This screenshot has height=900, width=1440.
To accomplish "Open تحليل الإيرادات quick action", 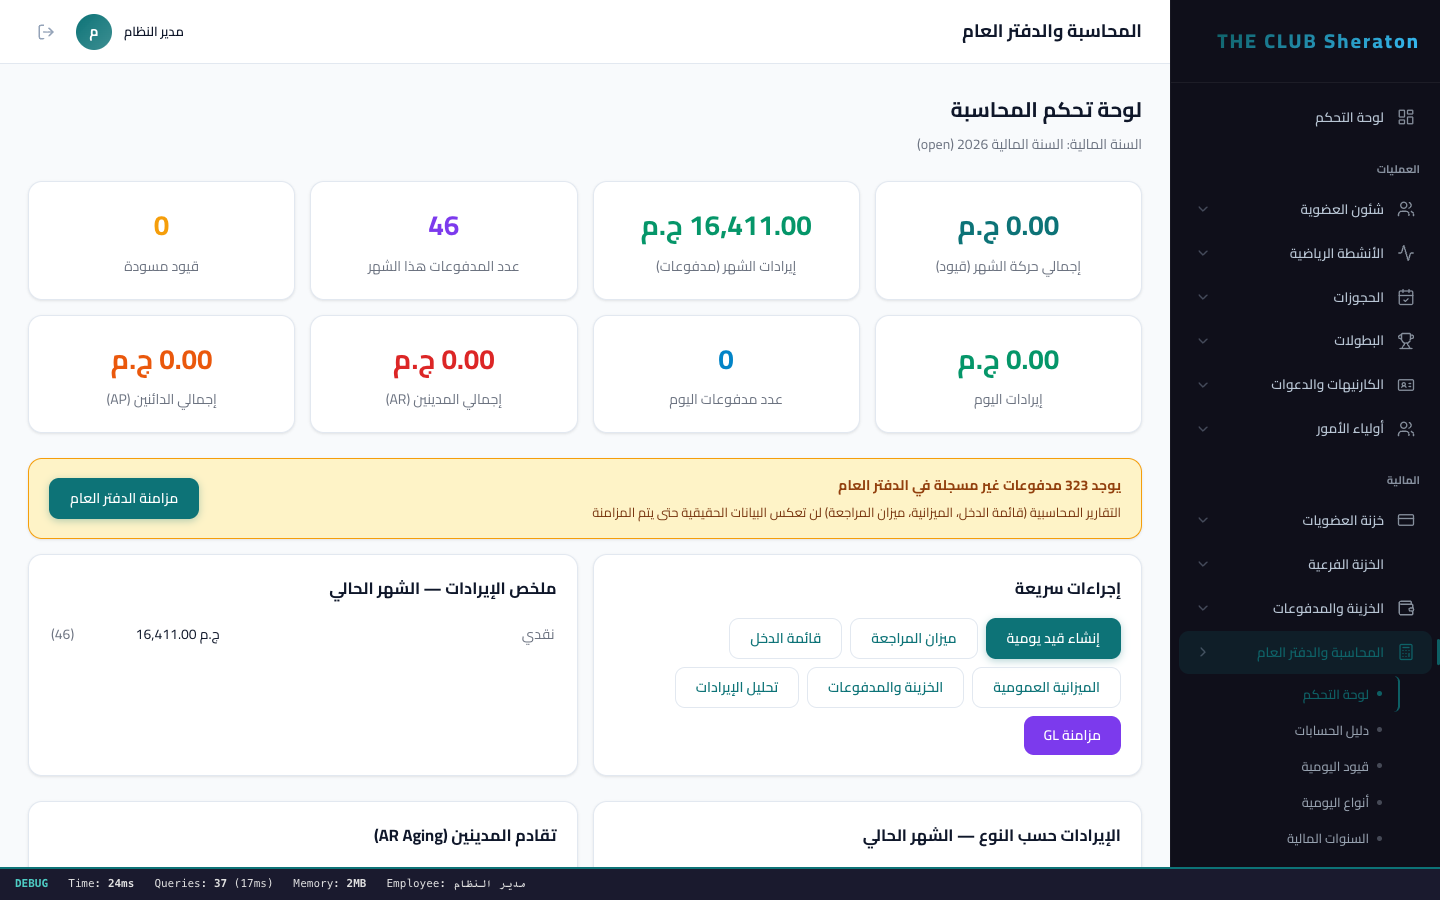I will point(737,687).
